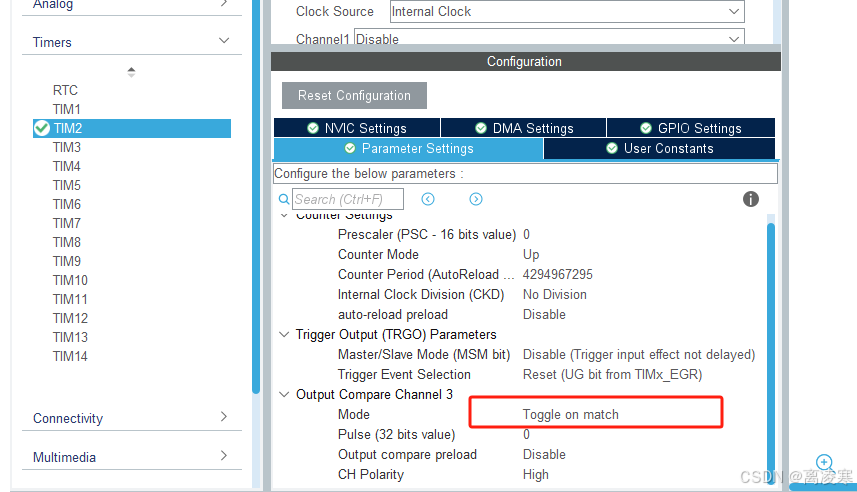
Task: Go to next search result arrow
Action: click(476, 199)
